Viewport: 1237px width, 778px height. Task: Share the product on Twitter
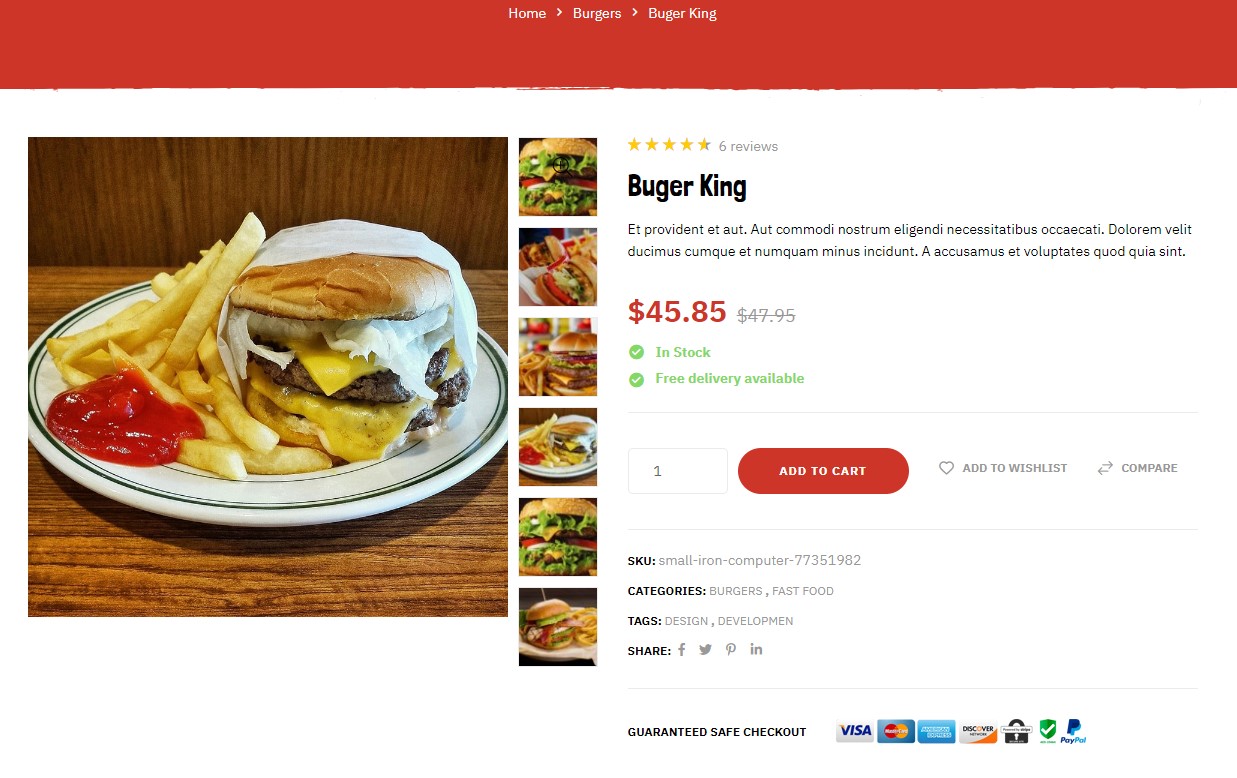(705, 650)
